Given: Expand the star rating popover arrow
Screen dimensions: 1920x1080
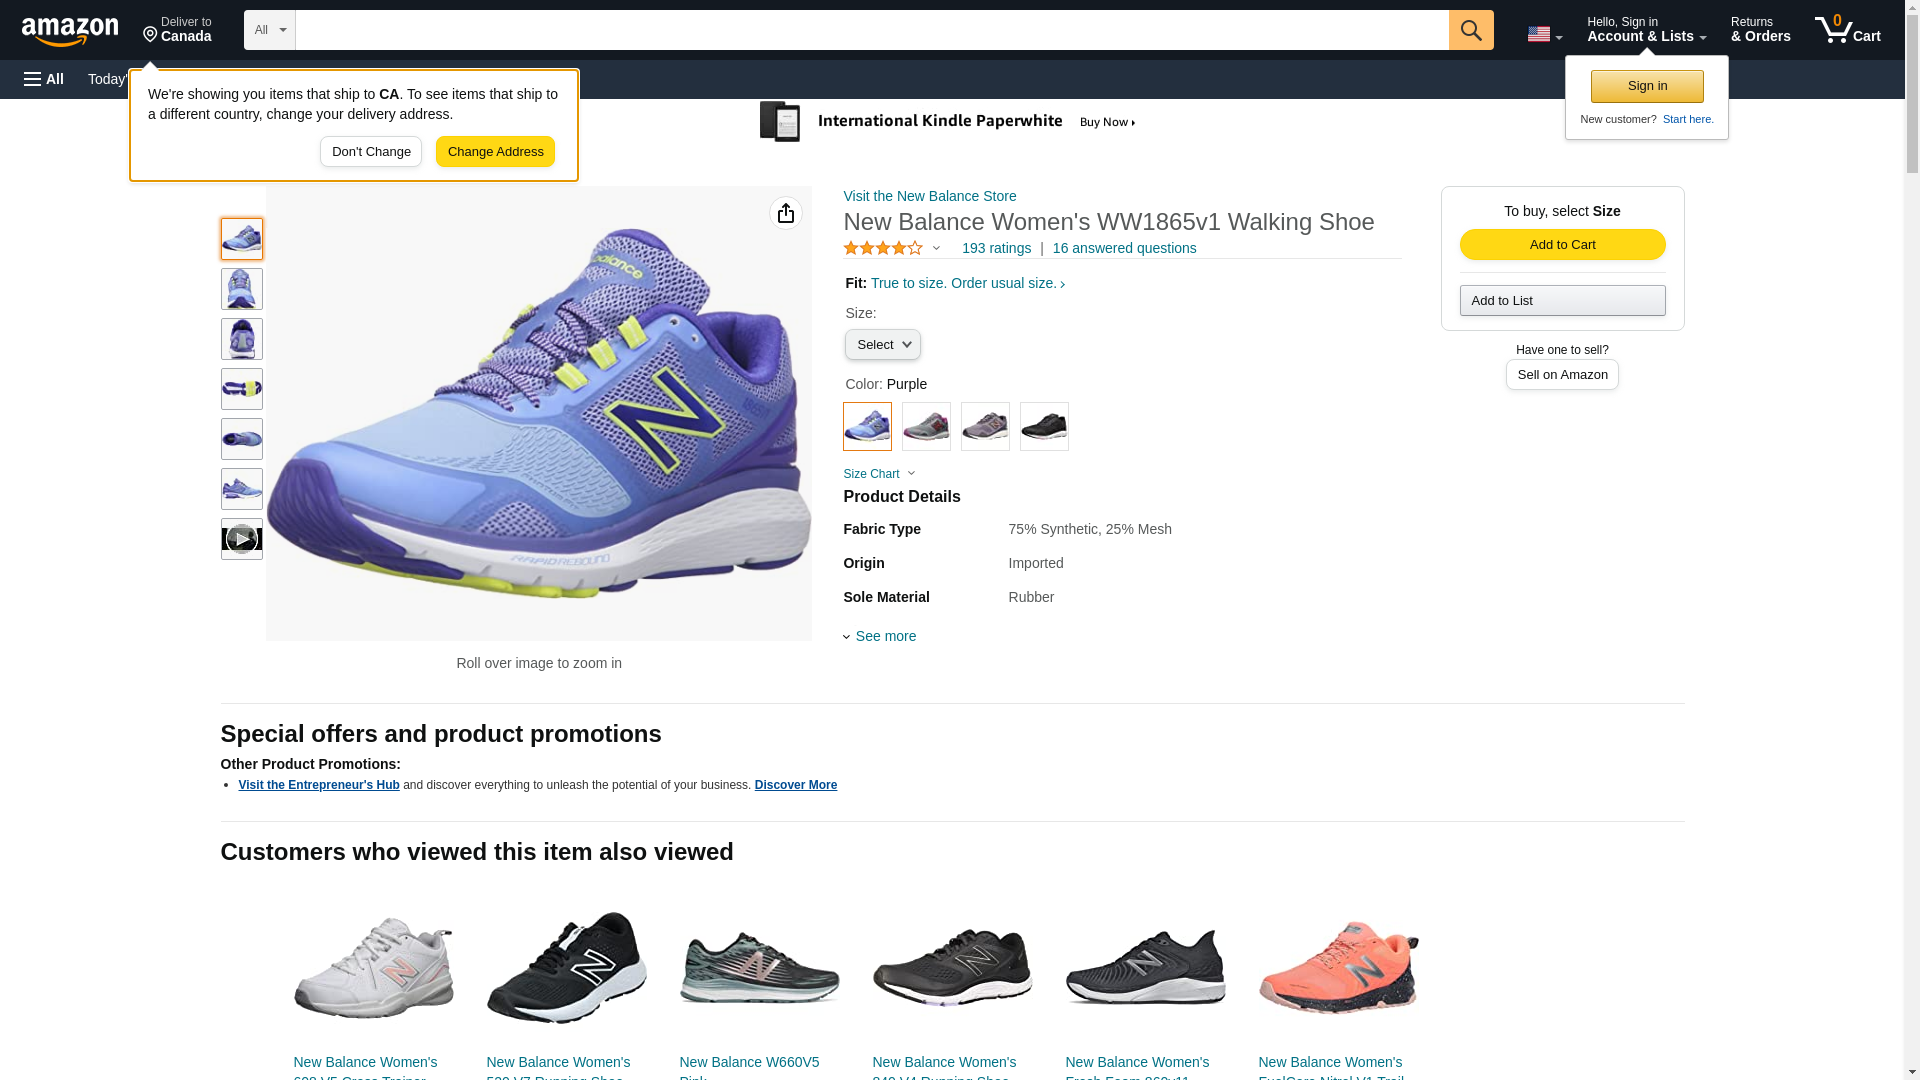Looking at the screenshot, I should click(x=936, y=248).
